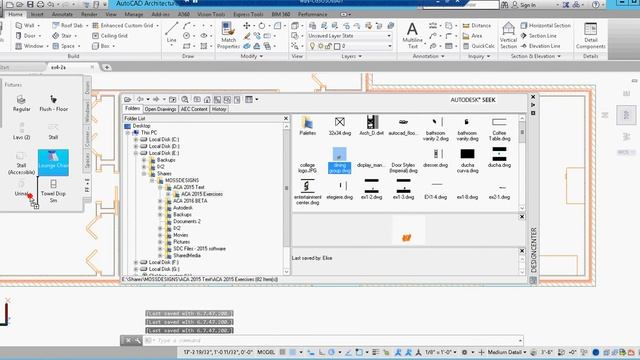Activate Match Properties
Screen dimensions: 640x360
228,36
